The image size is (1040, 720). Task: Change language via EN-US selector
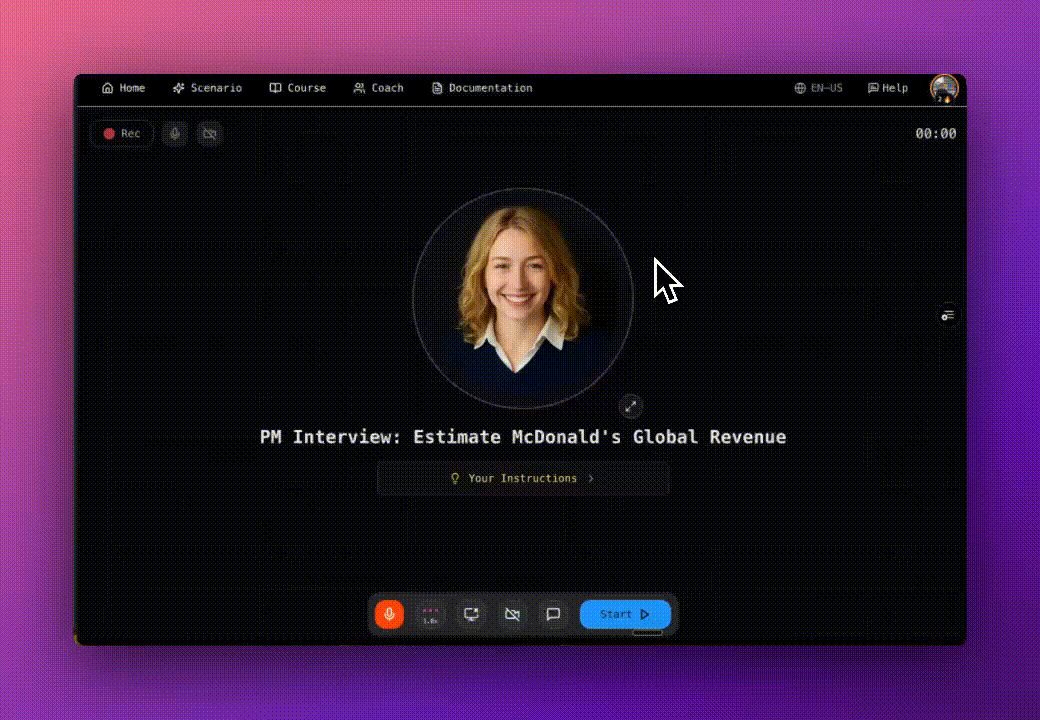[x=818, y=88]
